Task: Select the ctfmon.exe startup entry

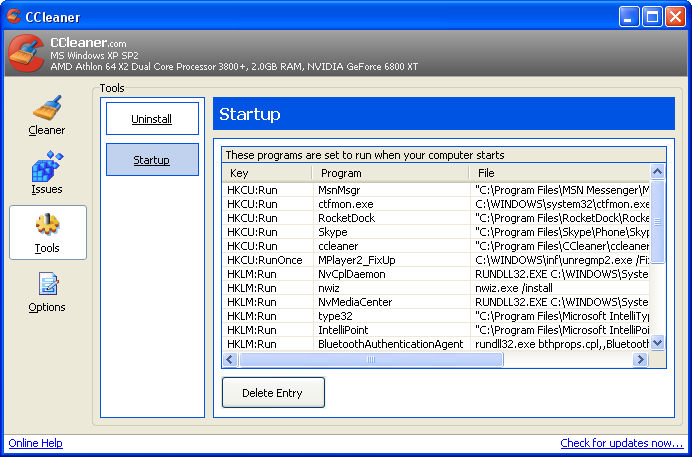Action: point(436,204)
